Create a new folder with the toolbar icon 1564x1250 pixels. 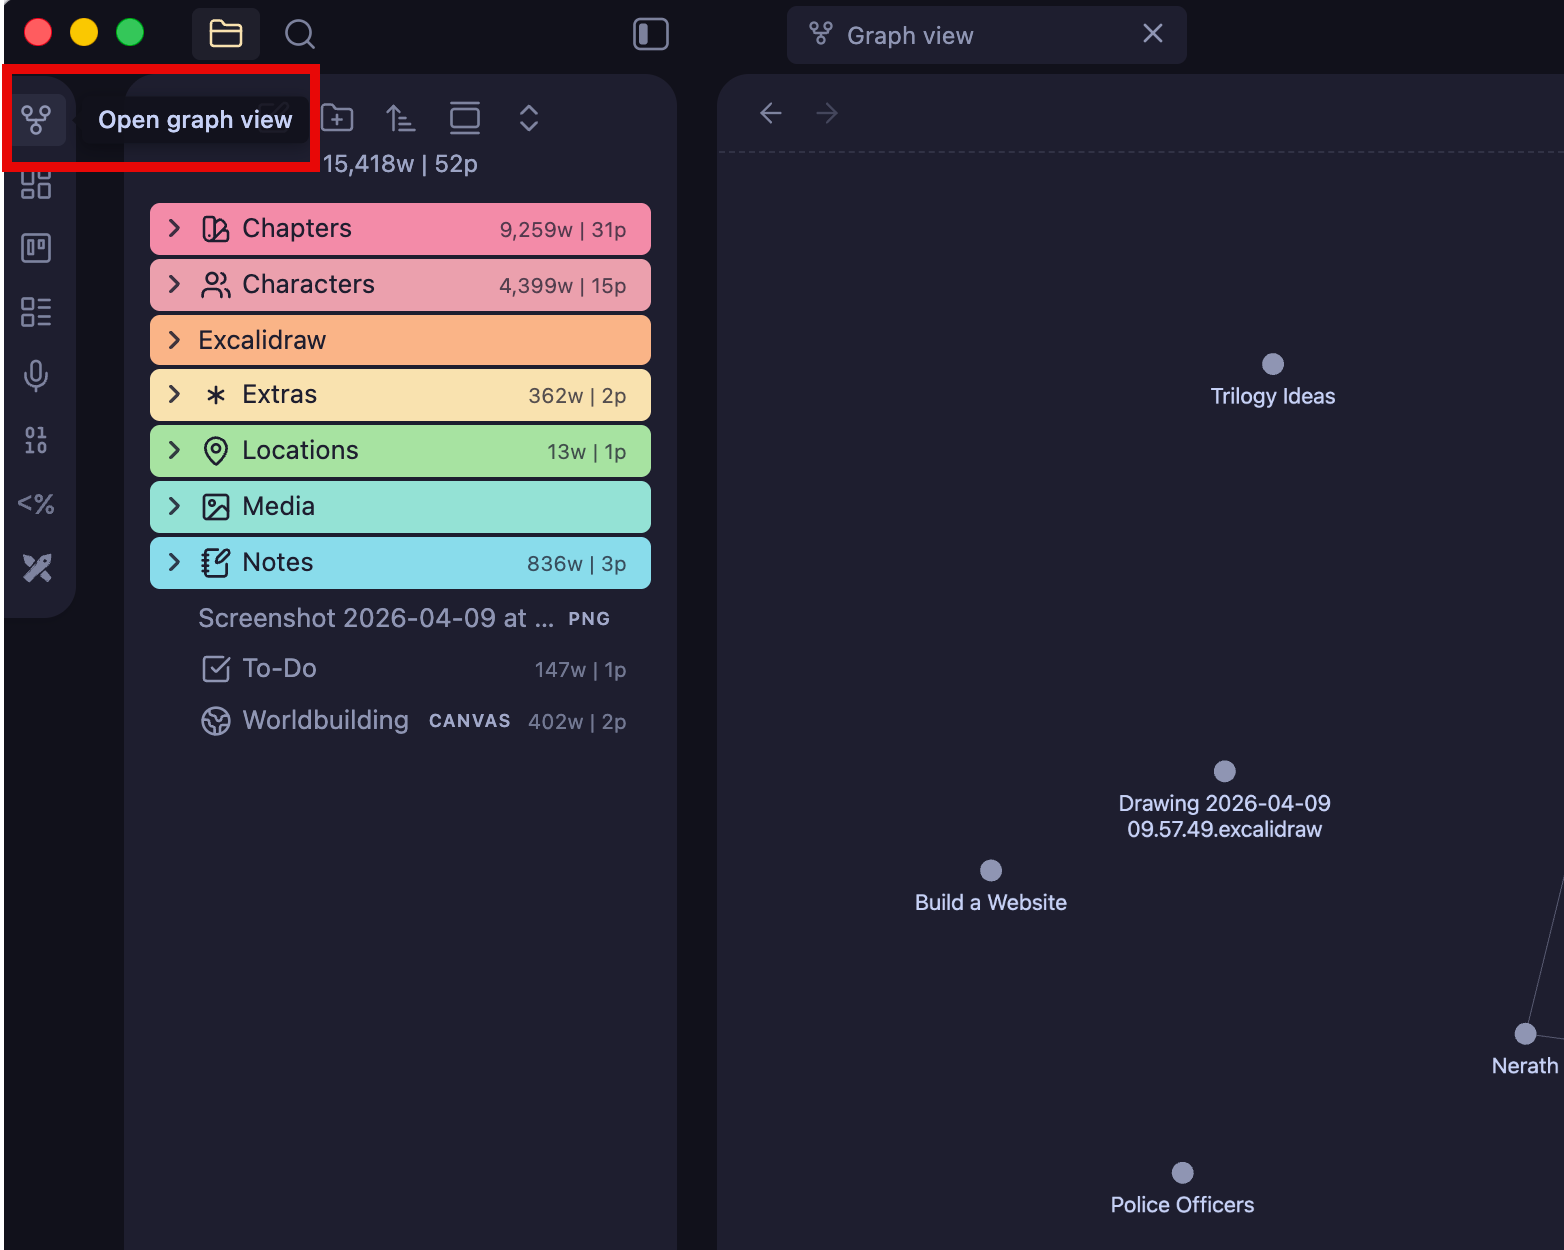tap(338, 118)
